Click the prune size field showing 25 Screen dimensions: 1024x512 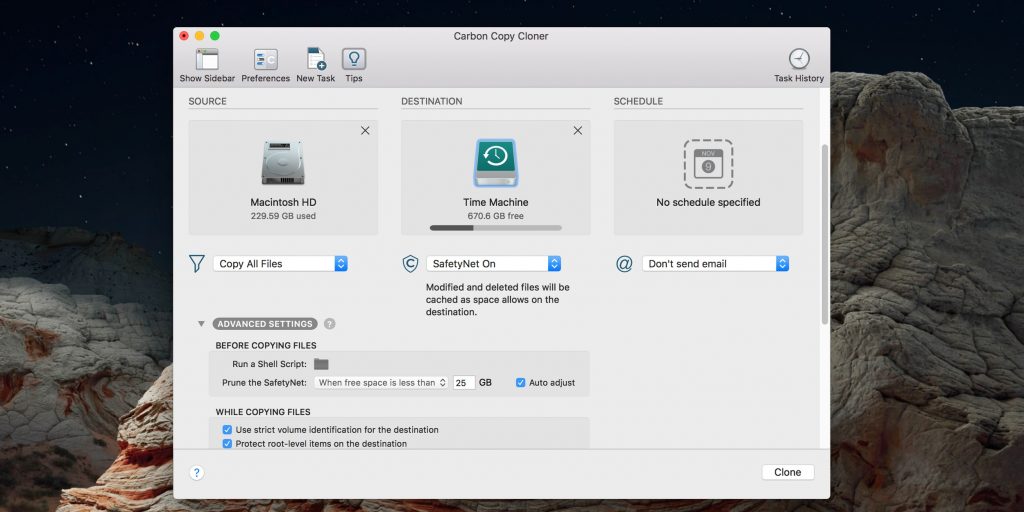[464, 383]
